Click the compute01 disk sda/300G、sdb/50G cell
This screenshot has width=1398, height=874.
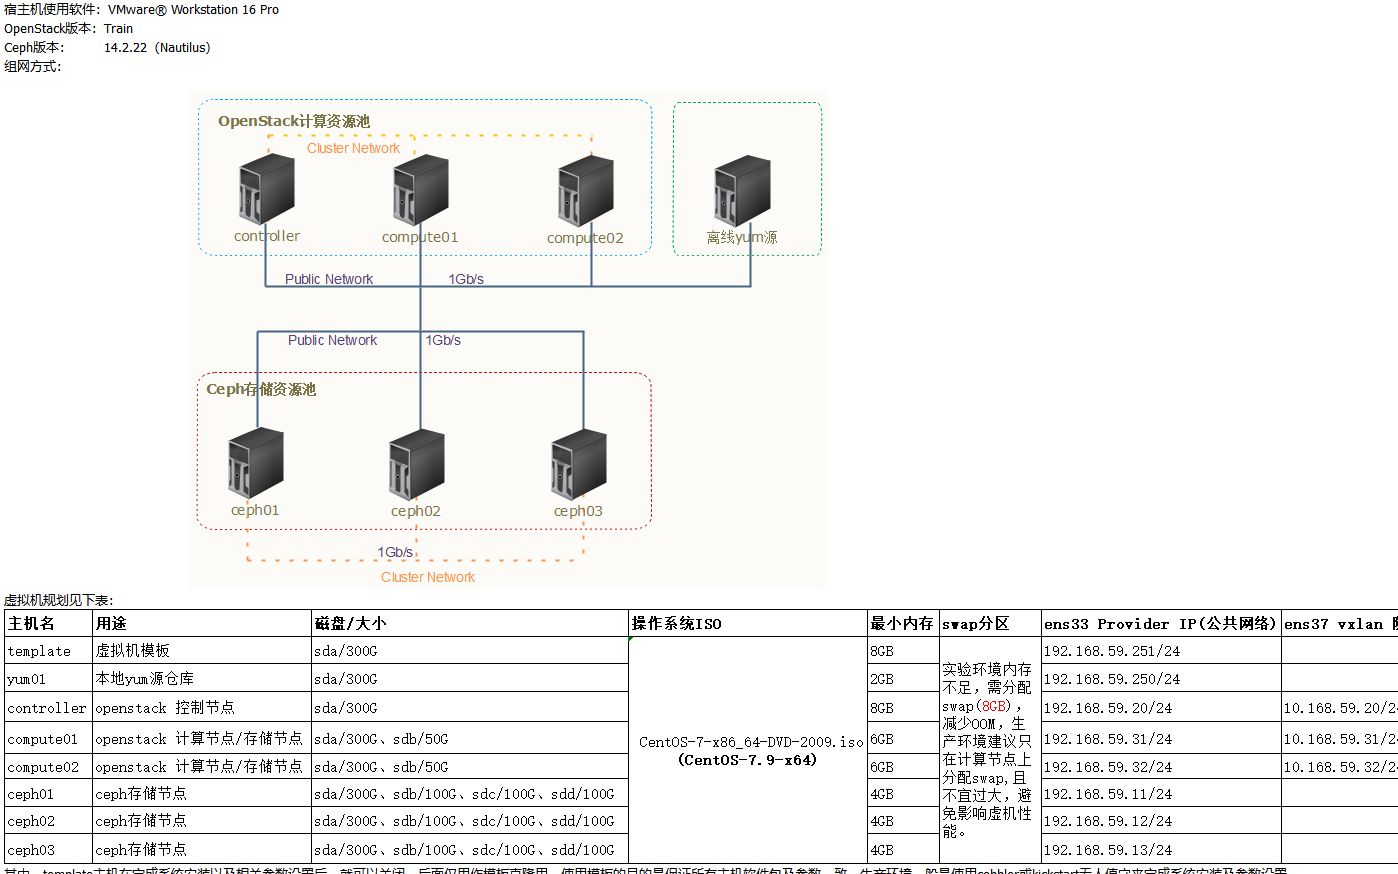click(x=470, y=739)
